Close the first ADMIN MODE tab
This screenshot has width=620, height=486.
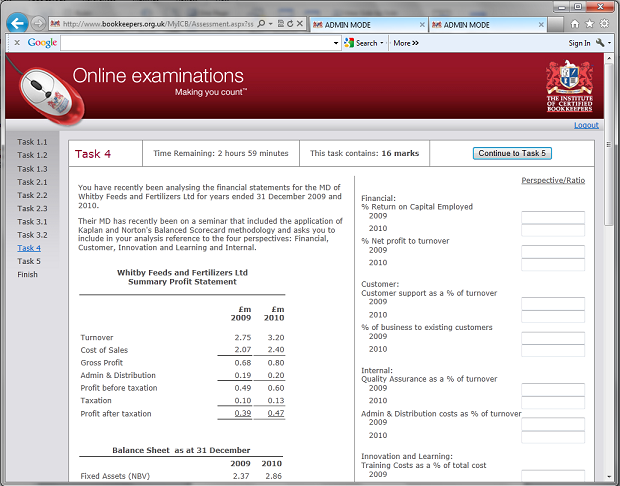[x=422, y=25]
